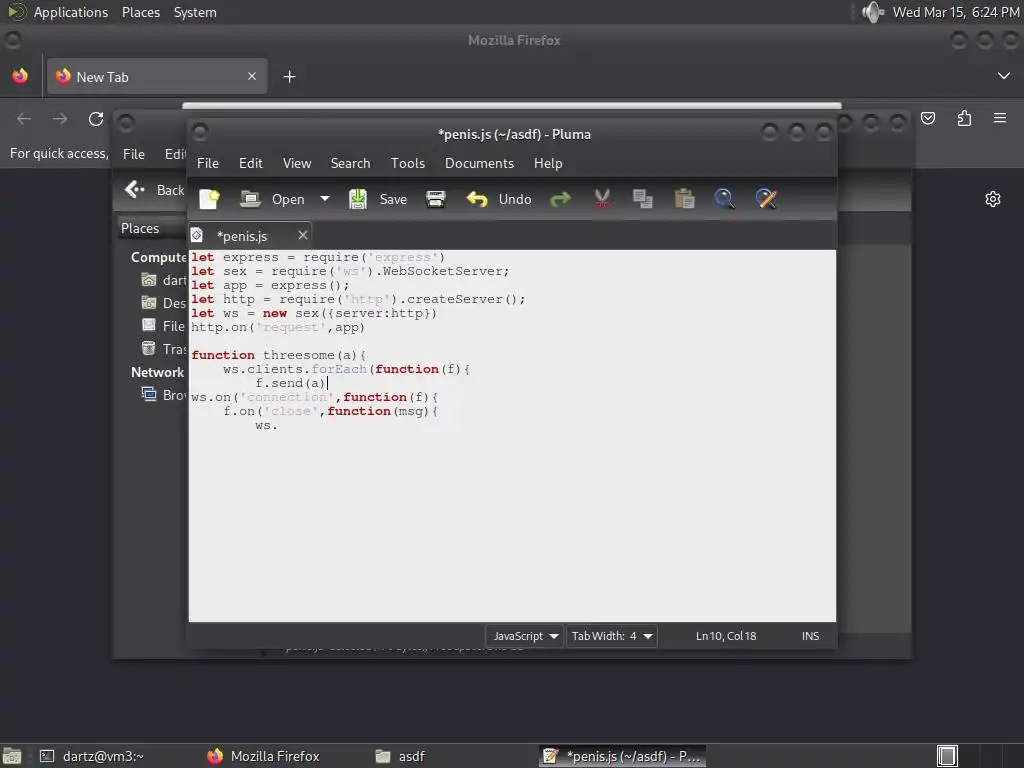The image size is (1024, 768).
Task: Redo using the green arrow icon
Action: 560,199
